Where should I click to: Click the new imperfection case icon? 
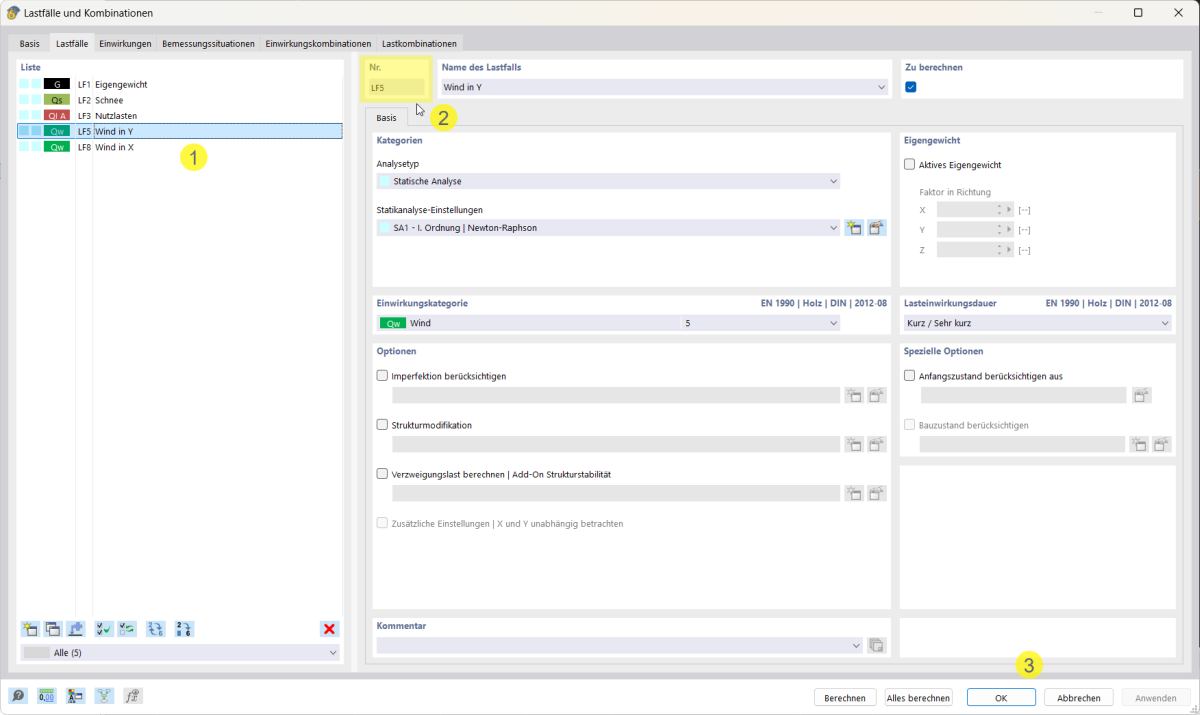pos(854,395)
